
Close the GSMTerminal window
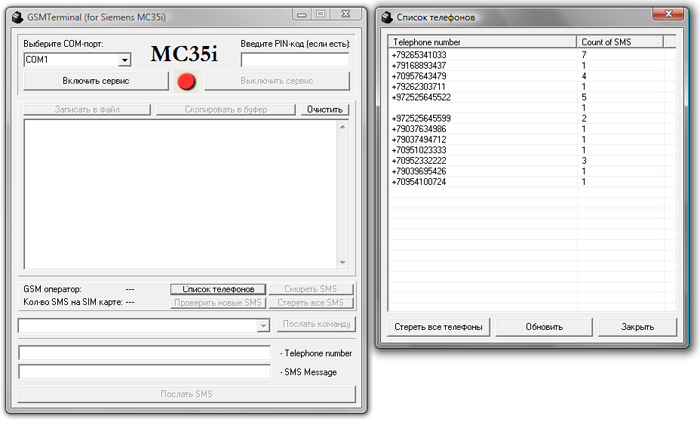(346, 14)
